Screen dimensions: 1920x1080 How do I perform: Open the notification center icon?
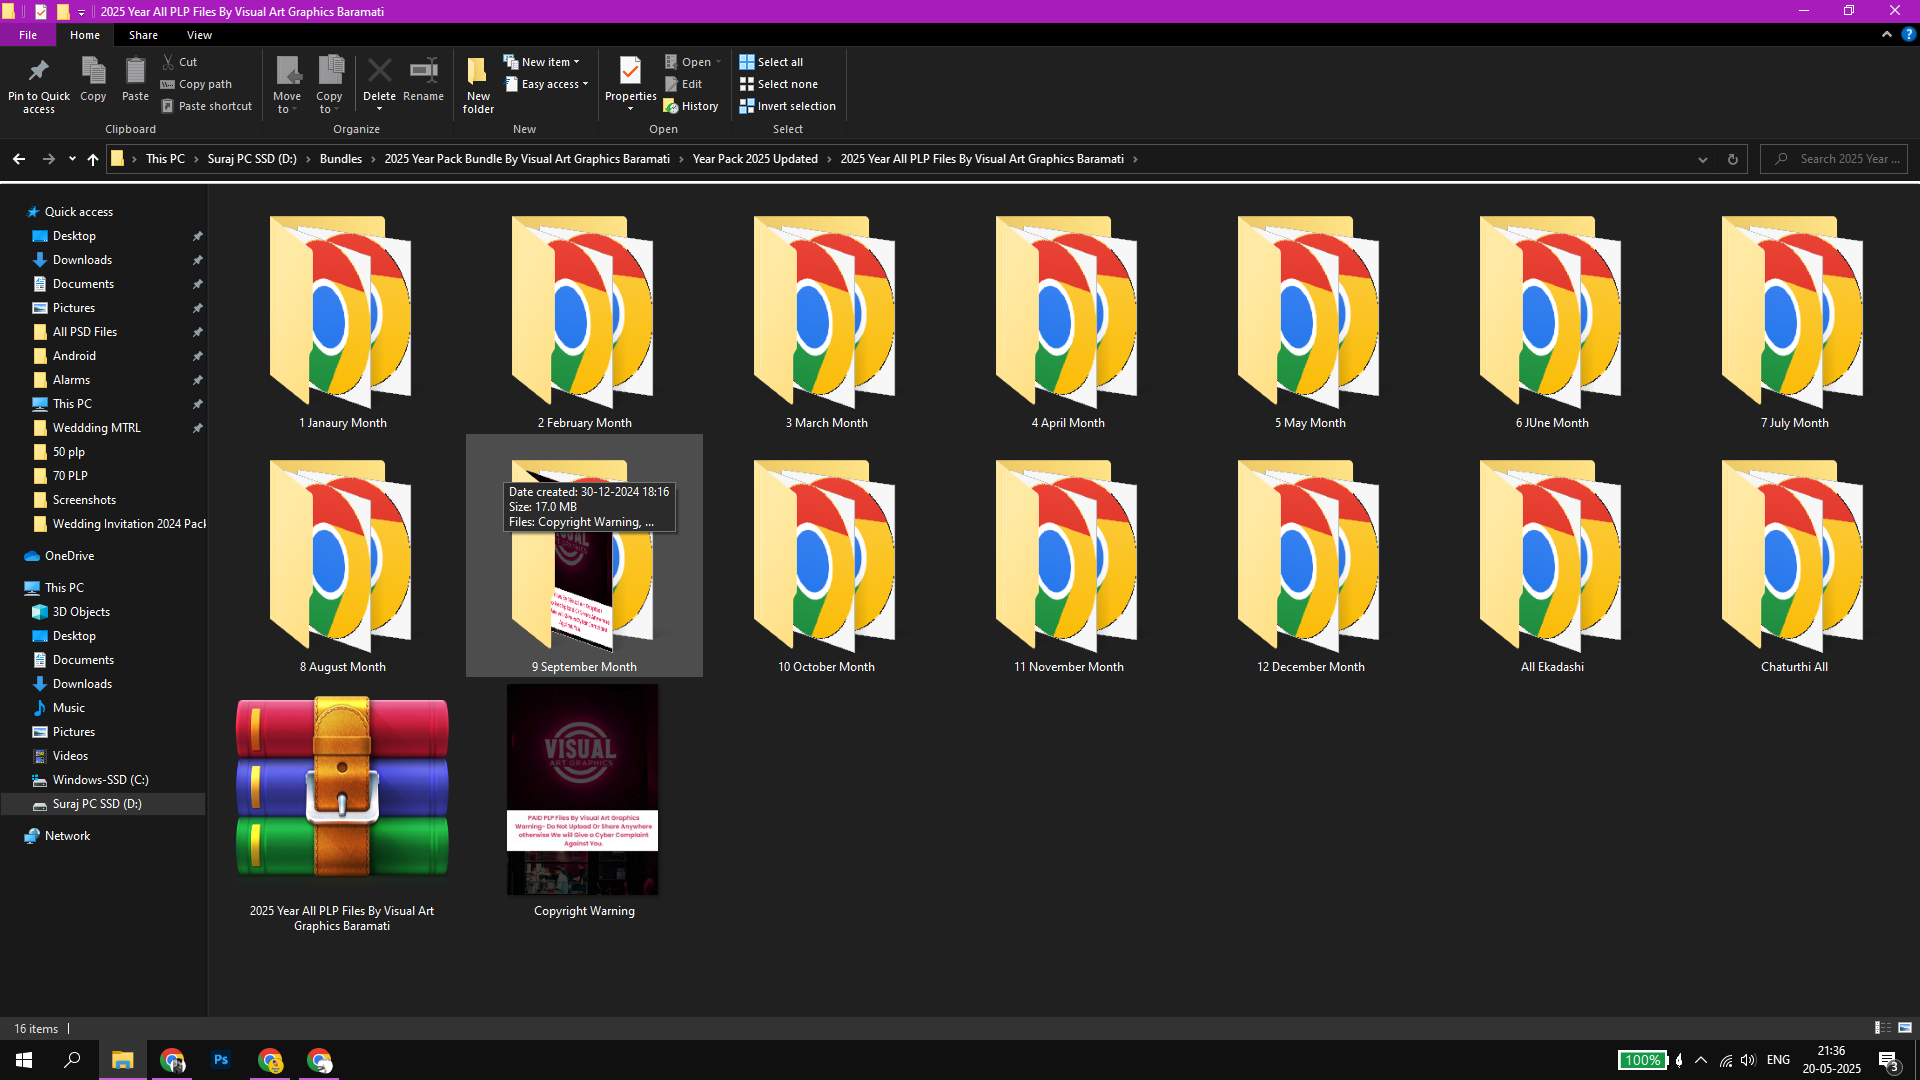tap(1889, 1061)
